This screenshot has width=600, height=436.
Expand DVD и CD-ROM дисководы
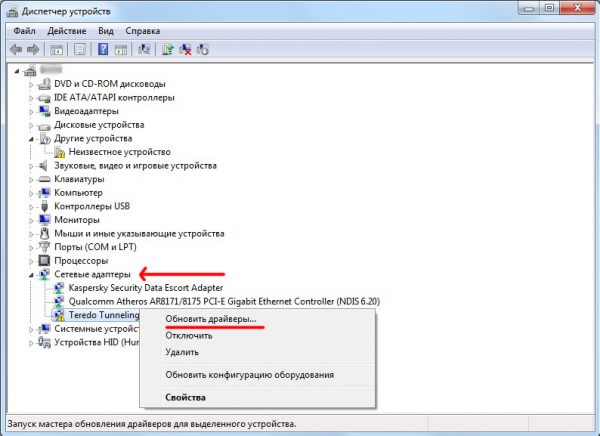pos(31,84)
